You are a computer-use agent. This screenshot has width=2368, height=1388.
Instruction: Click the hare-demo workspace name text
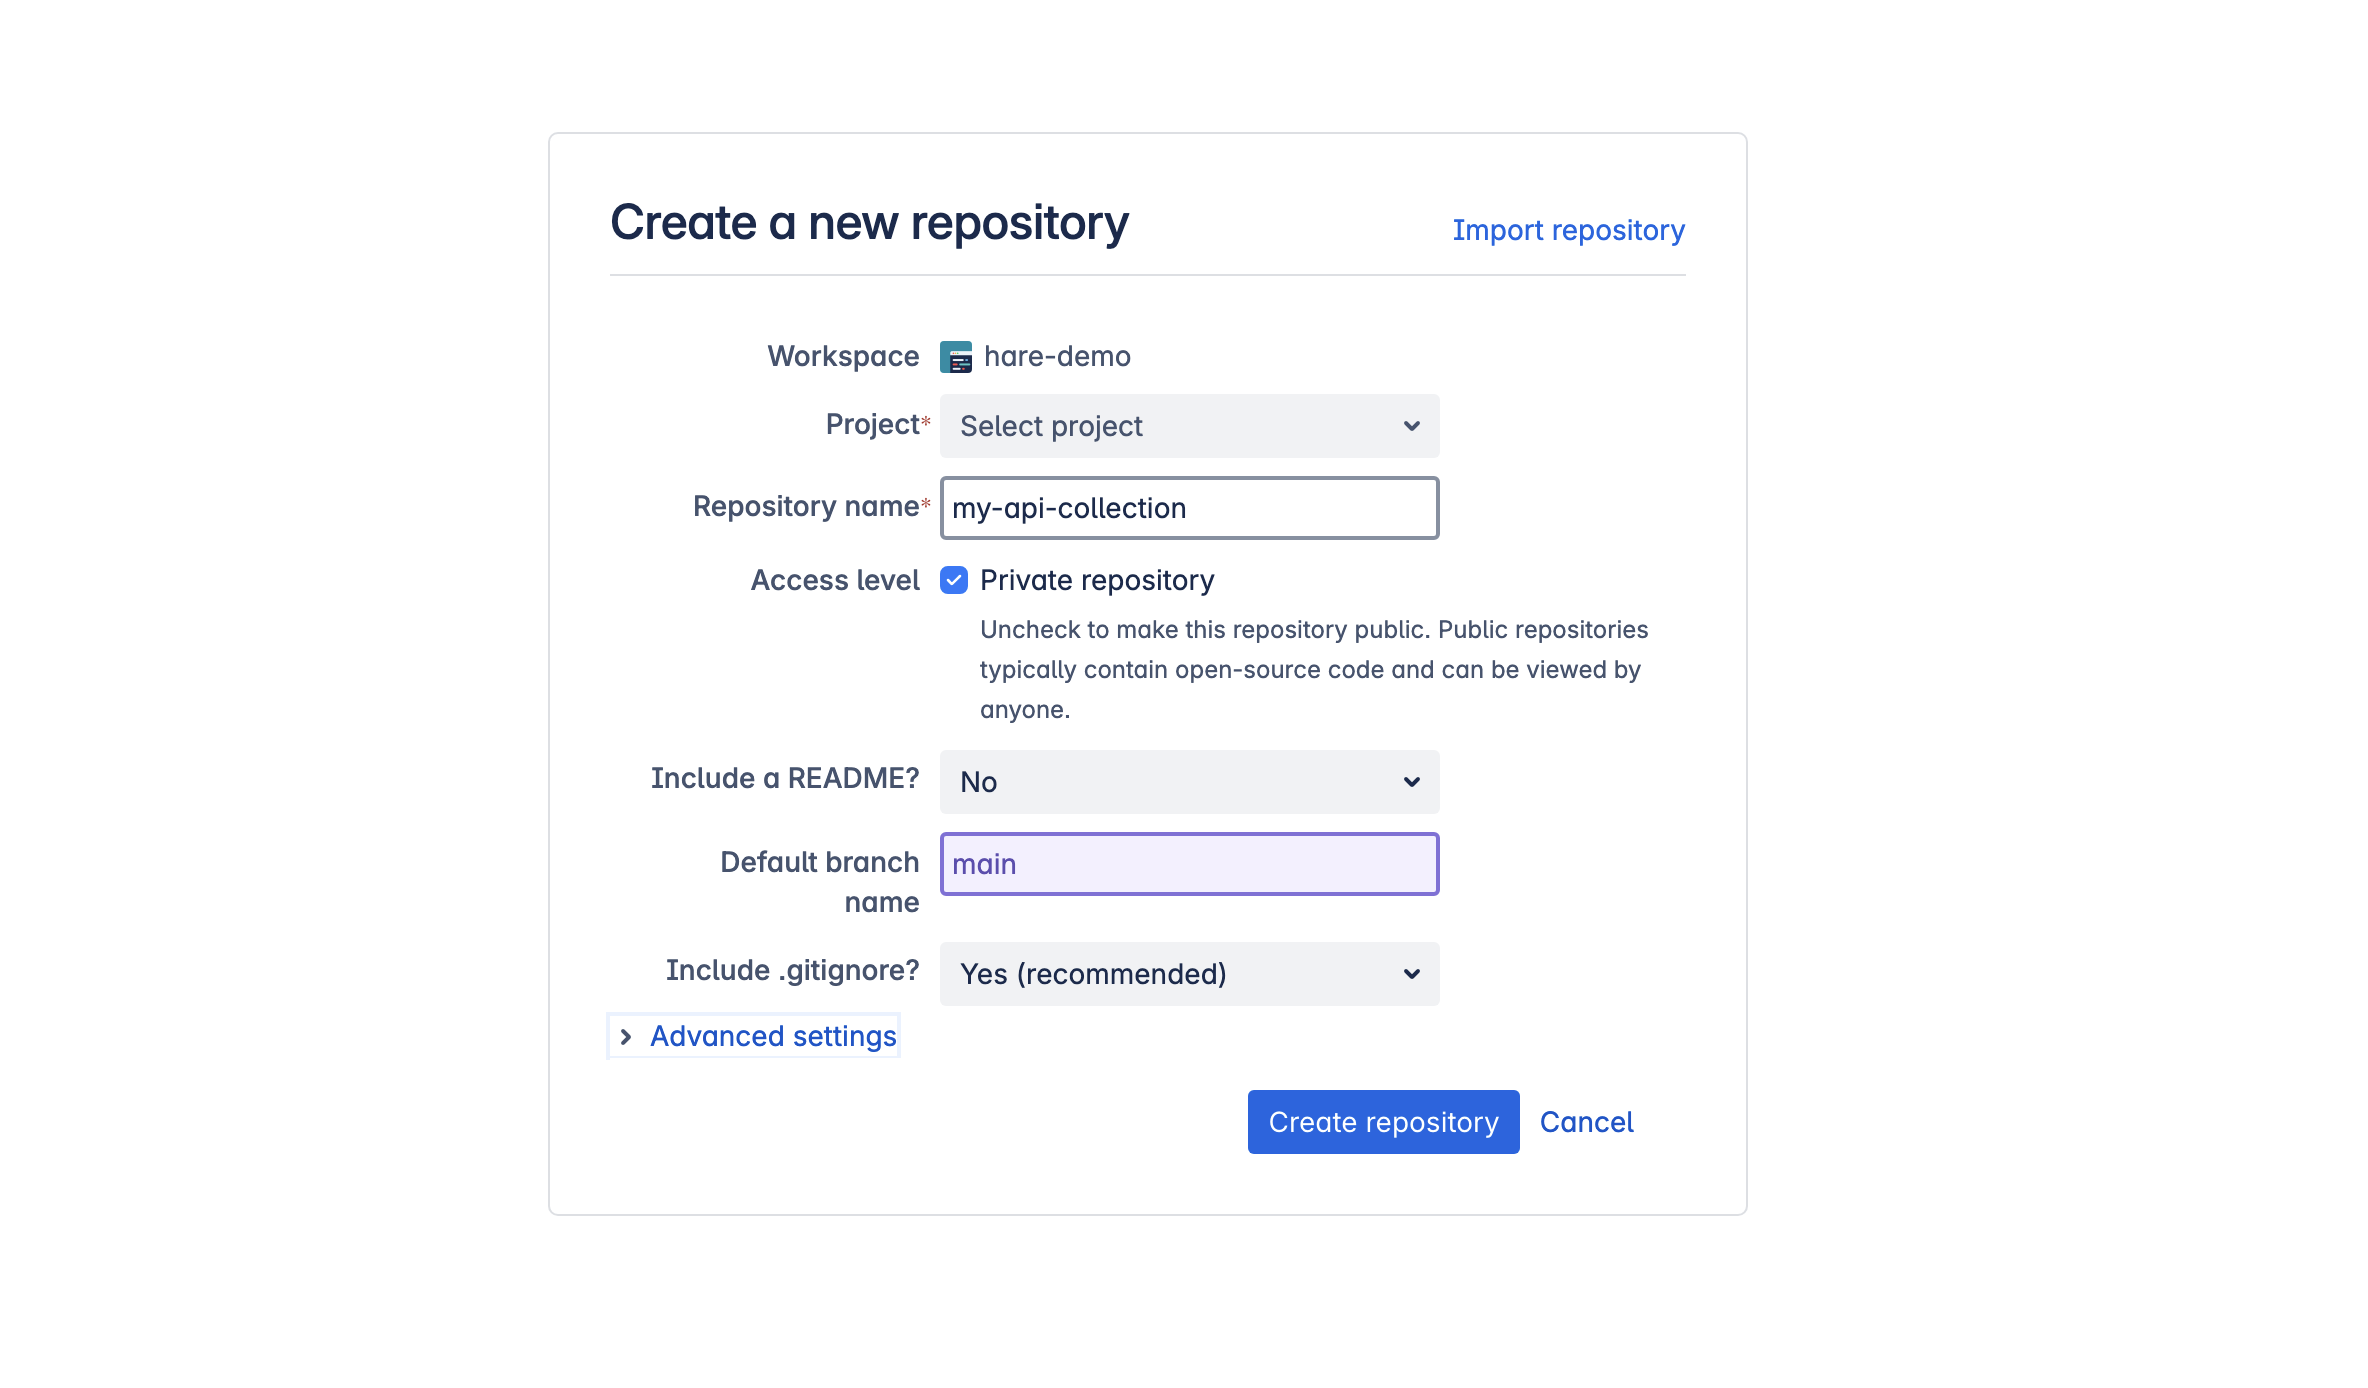pos(1057,356)
